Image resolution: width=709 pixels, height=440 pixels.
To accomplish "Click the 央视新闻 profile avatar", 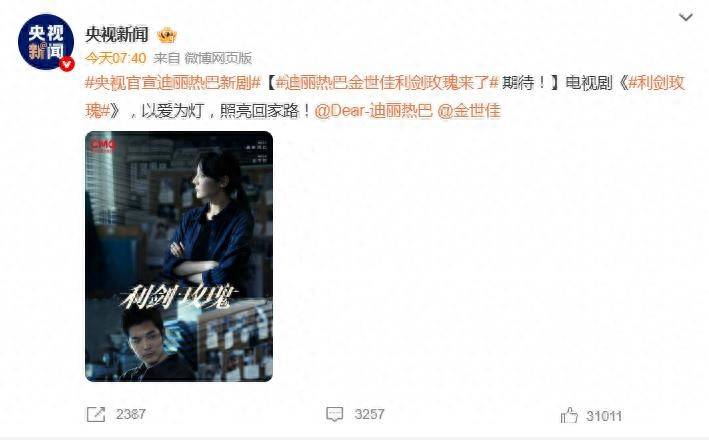I will (46, 42).
